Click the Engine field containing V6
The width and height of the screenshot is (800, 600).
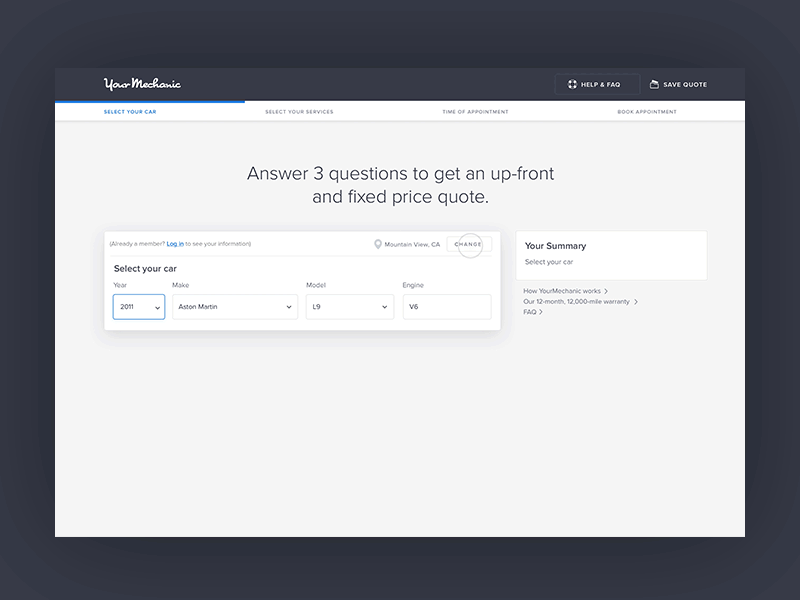[446, 307]
